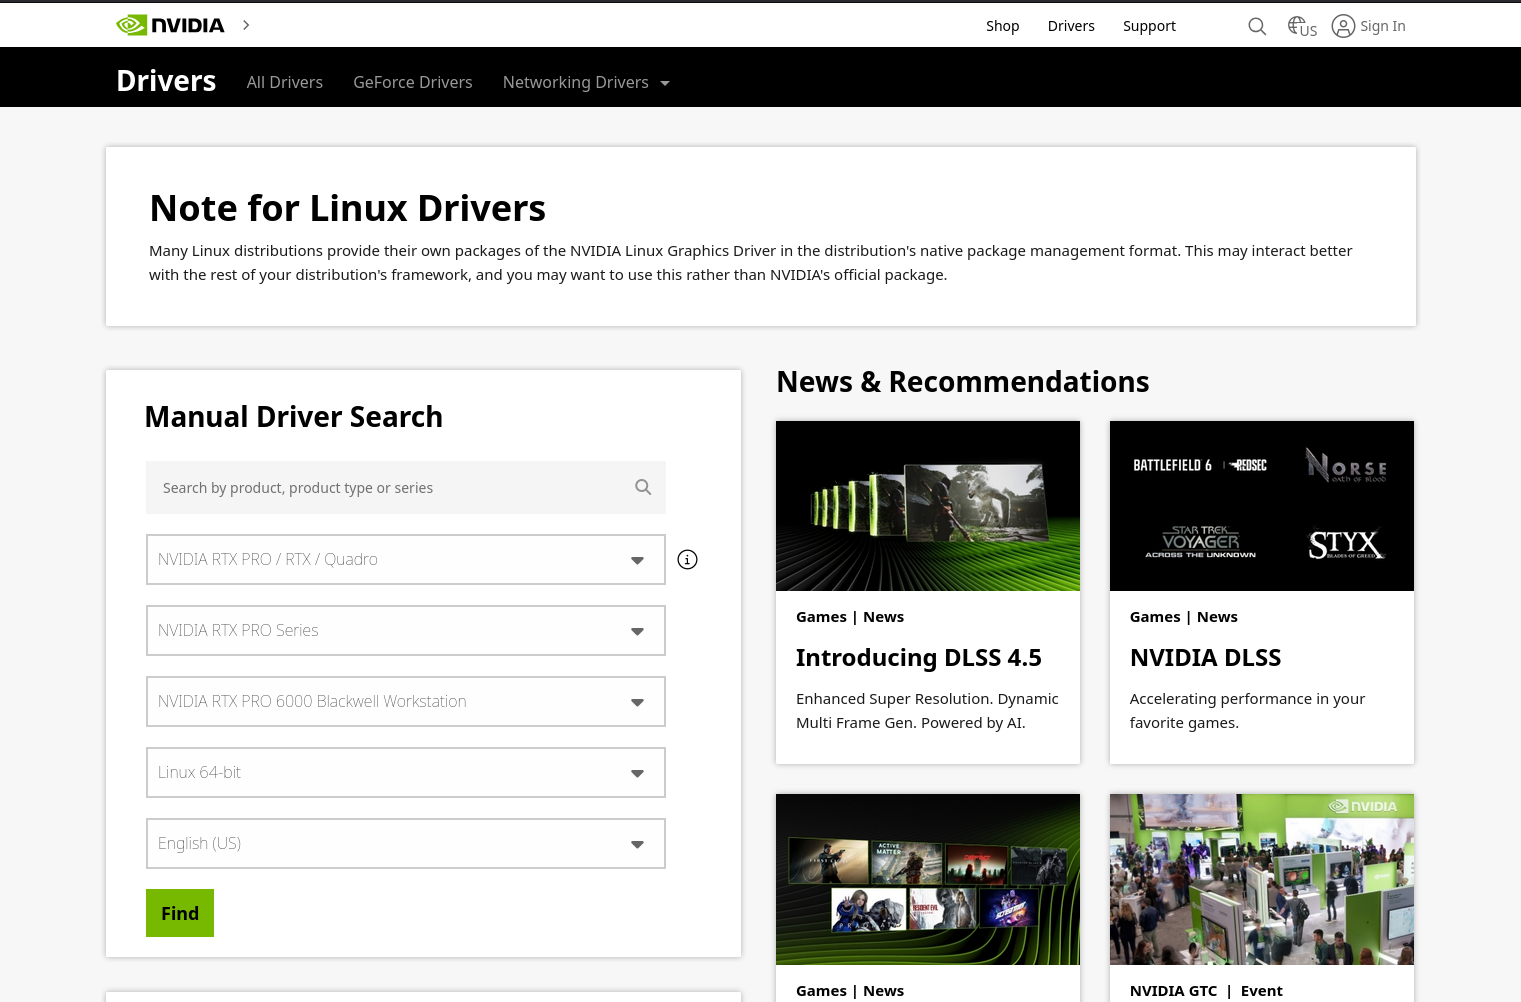Viewport: 1521px width, 1002px height.
Task: Open the Battlefield 6 and STYX games thumbnail
Action: (1262, 506)
